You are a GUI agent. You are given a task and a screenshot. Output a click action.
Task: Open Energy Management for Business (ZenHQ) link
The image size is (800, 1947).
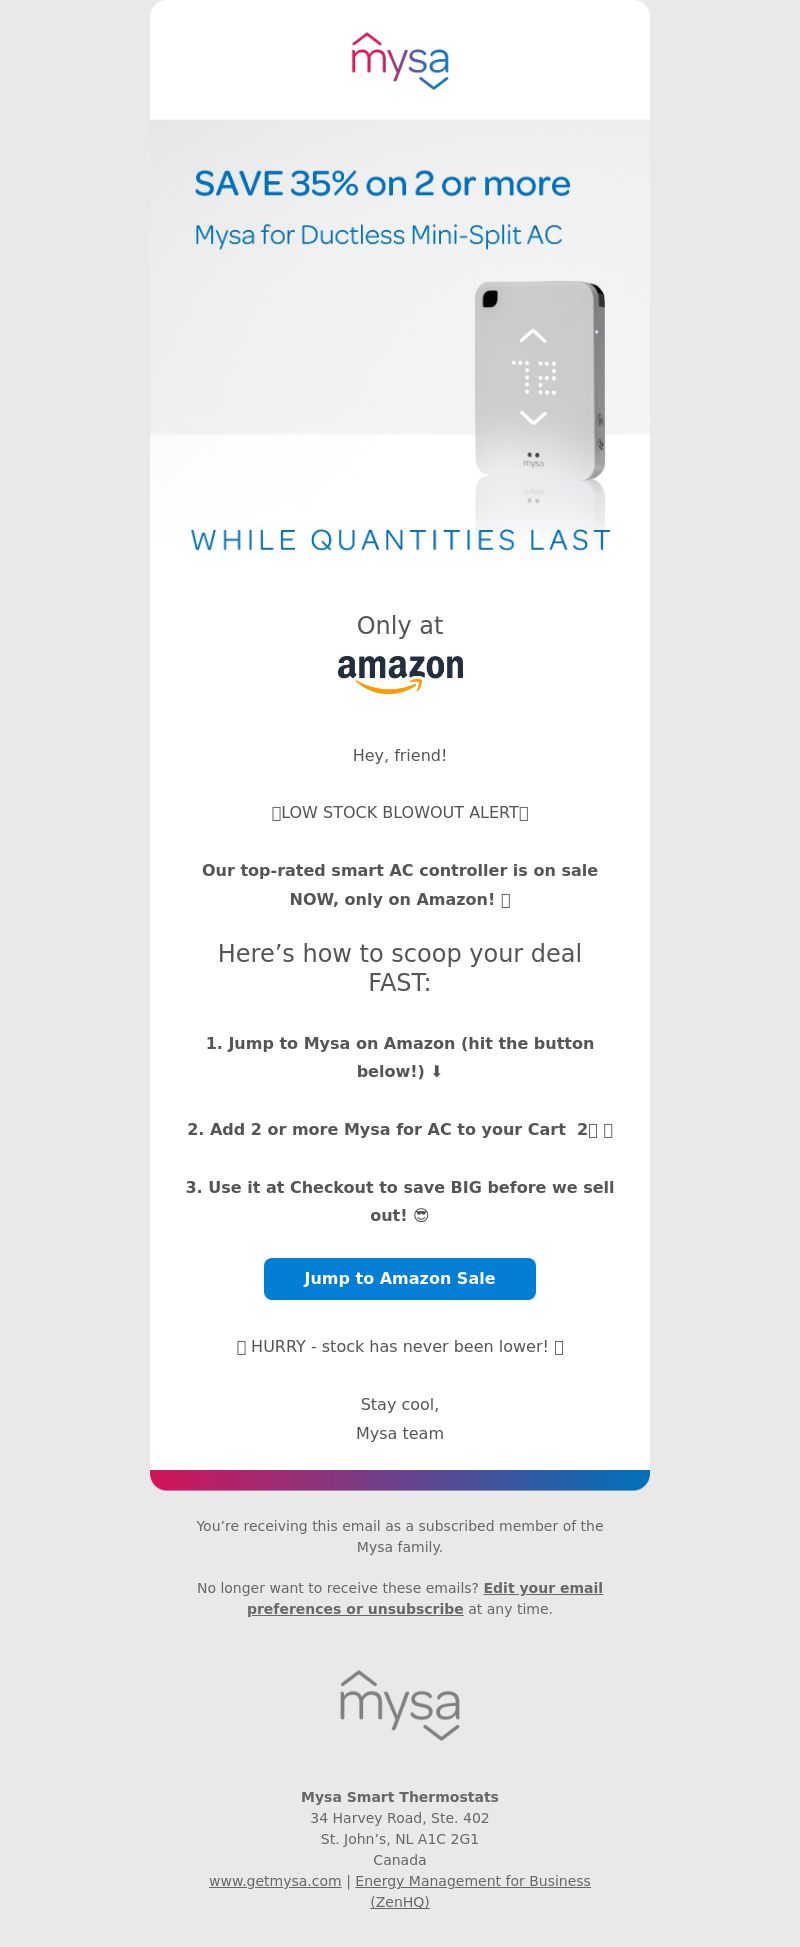[x=472, y=1891]
